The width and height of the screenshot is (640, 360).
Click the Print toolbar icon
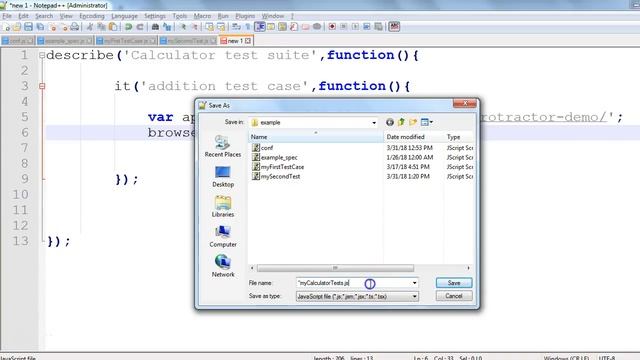pos(75,27)
